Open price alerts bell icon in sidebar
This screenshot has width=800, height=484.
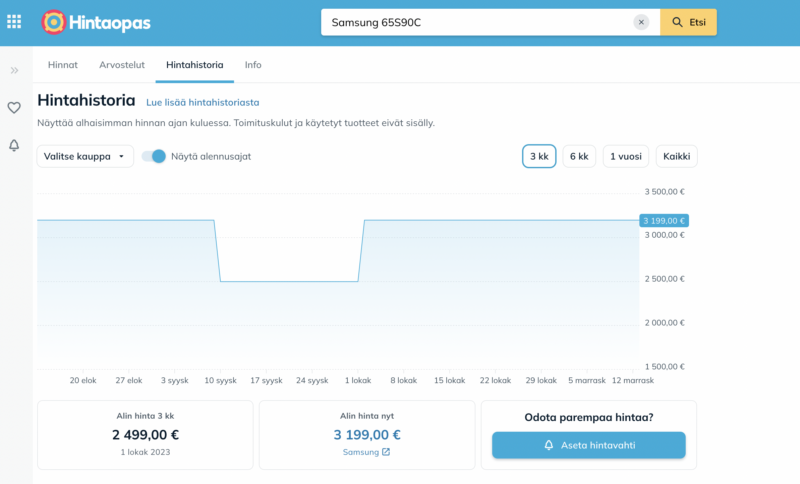point(14,146)
